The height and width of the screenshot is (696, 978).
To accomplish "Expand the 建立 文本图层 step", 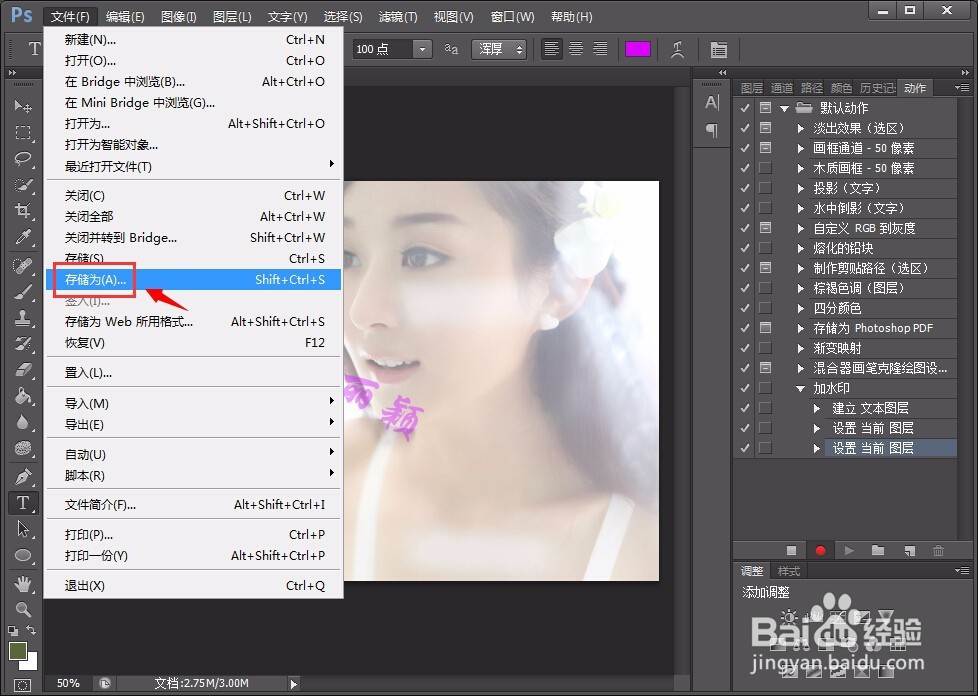I will [x=817, y=408].
